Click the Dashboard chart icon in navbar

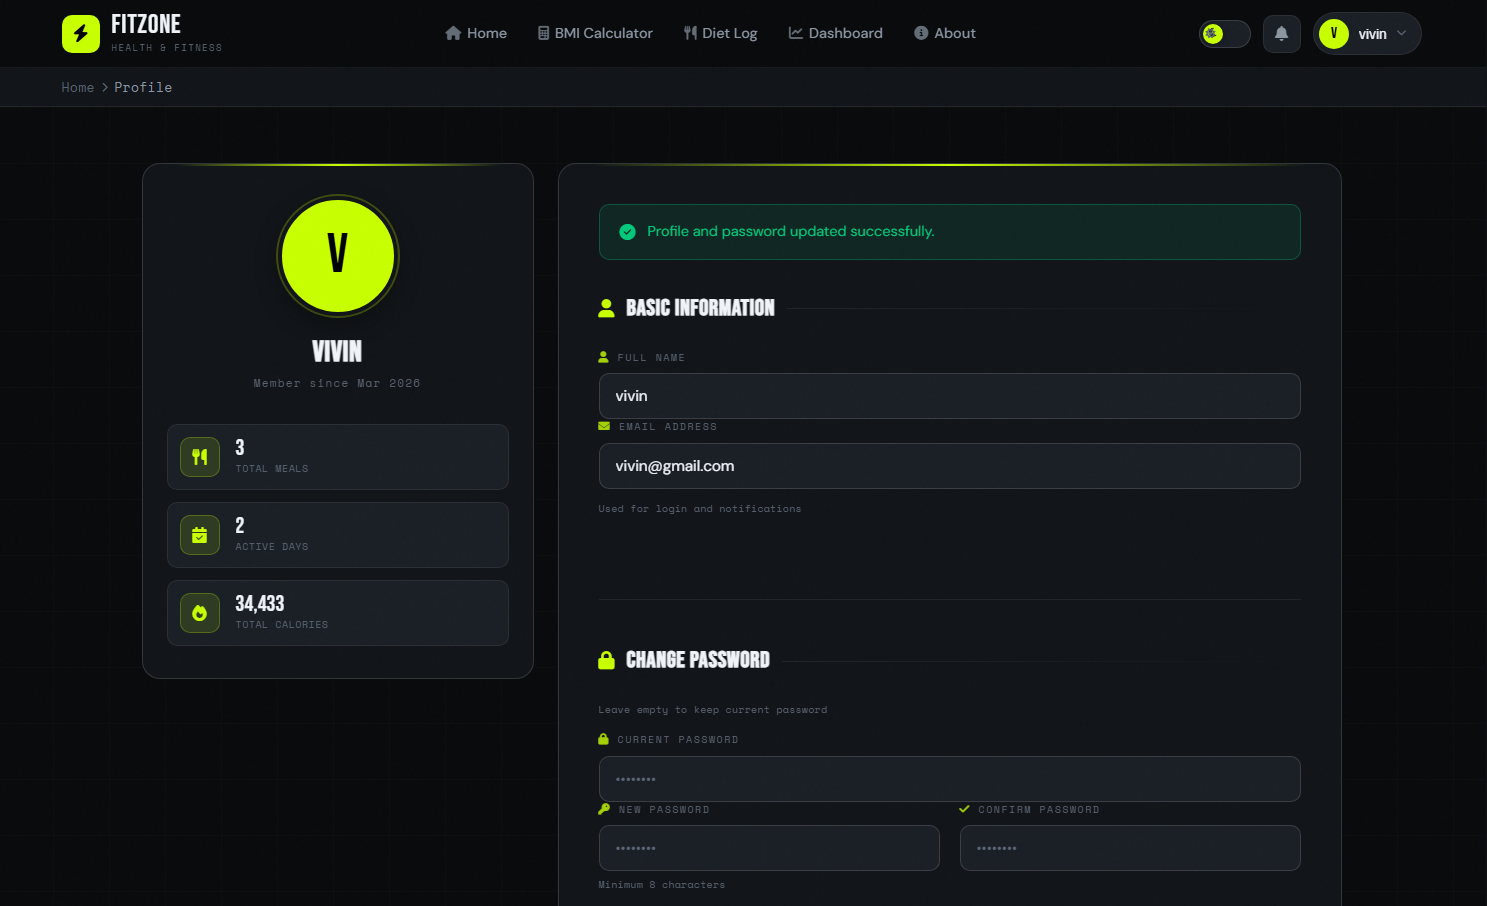[x=796, y=33]
